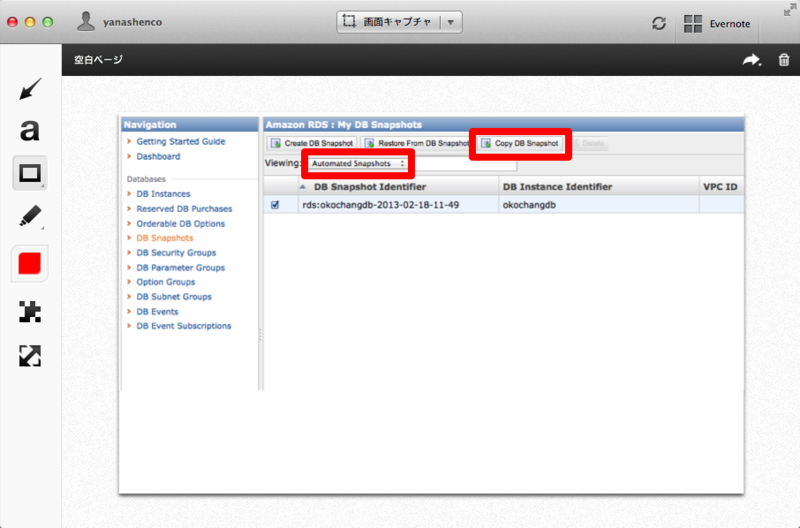Click the yanashenco user account icon
This screenshot has height=528, width=800.
coord(86,21)
